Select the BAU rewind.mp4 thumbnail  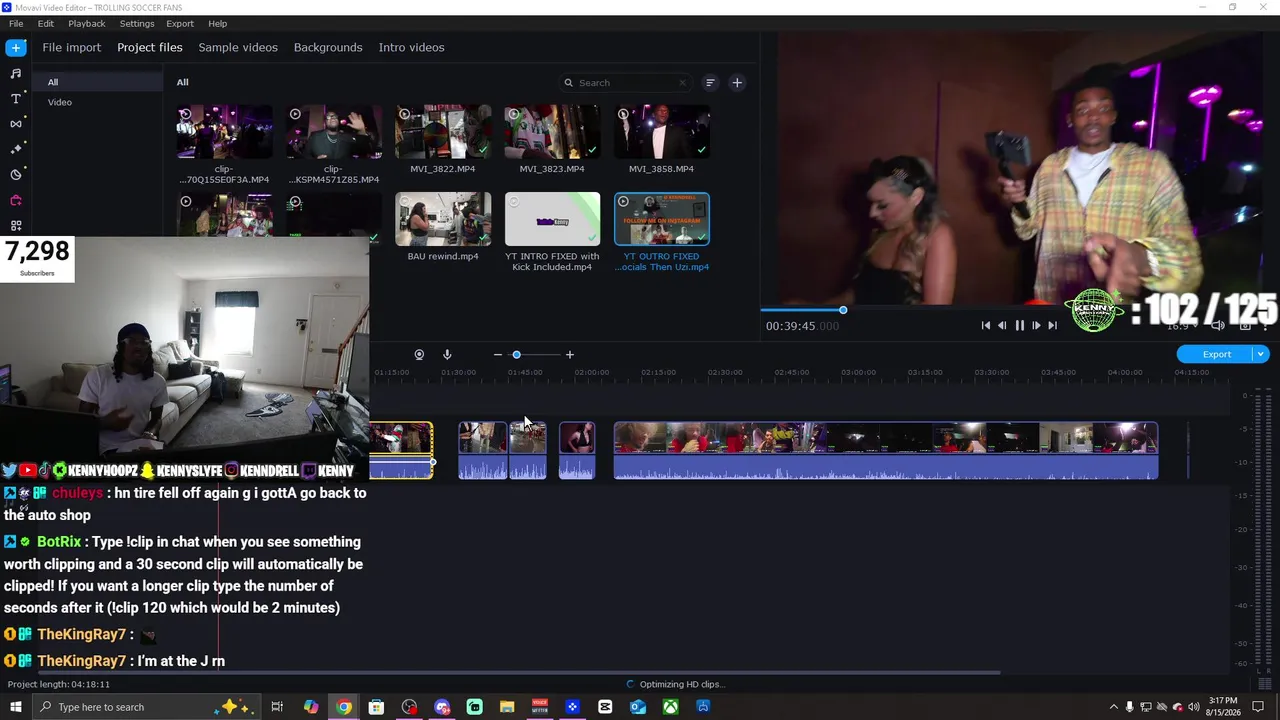443,219
